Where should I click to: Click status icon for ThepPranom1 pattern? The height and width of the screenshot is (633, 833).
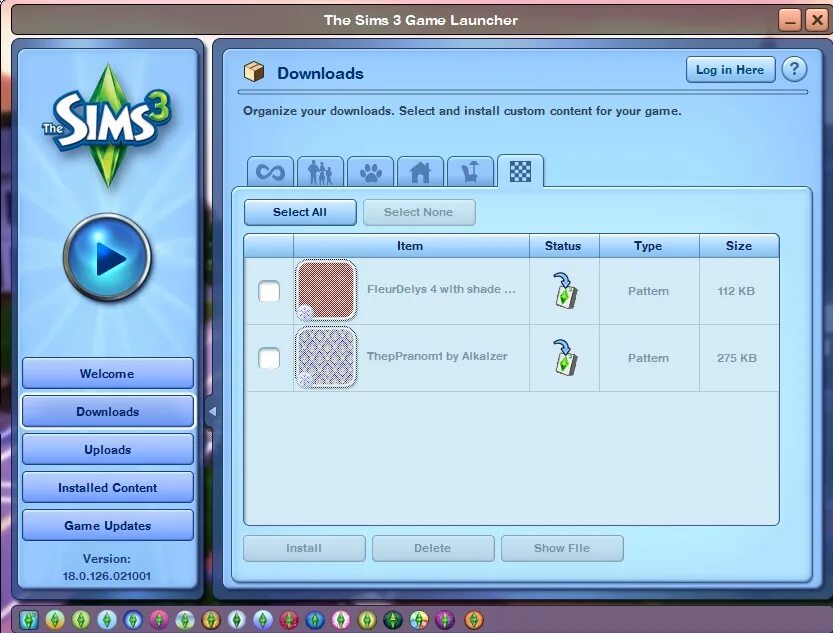pyautogui.click(x=564, y=357)
